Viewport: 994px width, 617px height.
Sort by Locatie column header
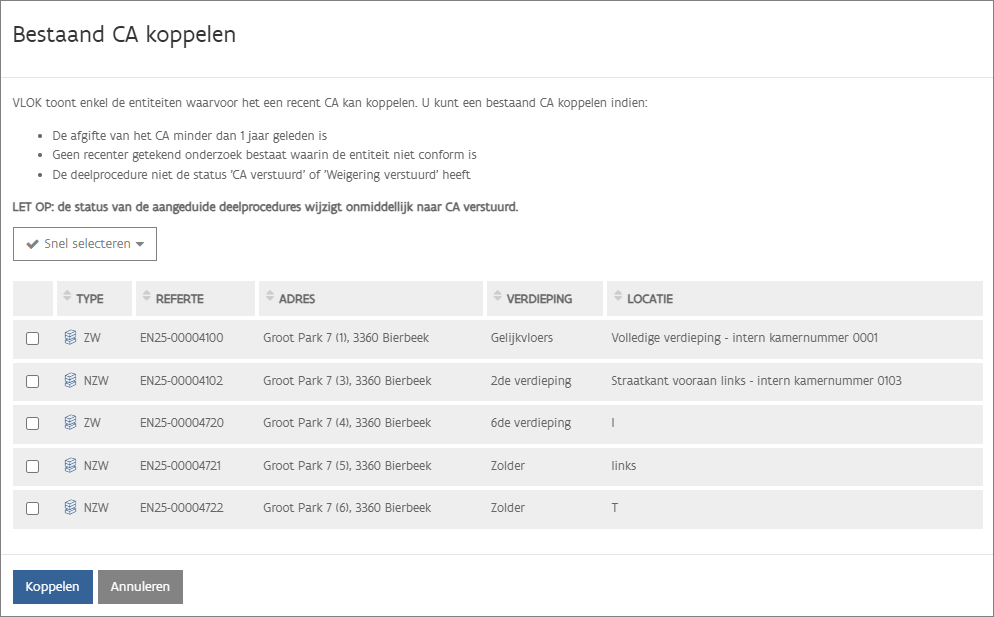(x=649, y=298)
